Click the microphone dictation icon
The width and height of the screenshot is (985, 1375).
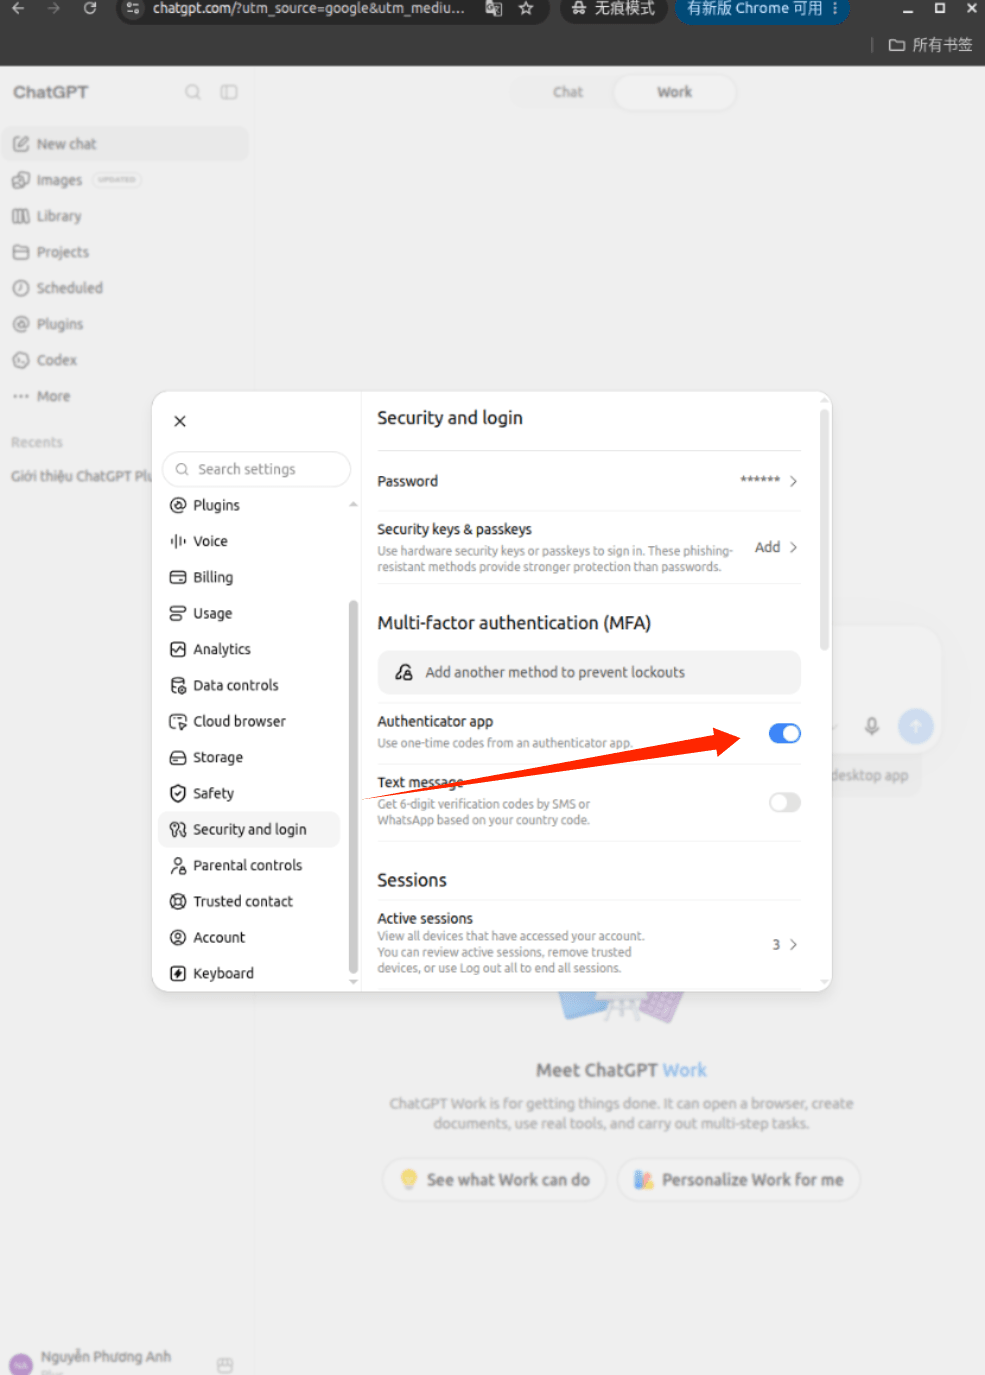(x=872, y=726)
